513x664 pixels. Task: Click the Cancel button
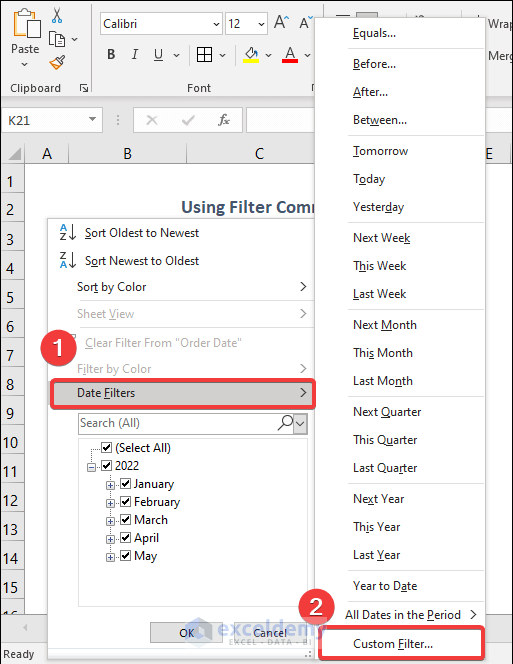(x=270, y=632)
